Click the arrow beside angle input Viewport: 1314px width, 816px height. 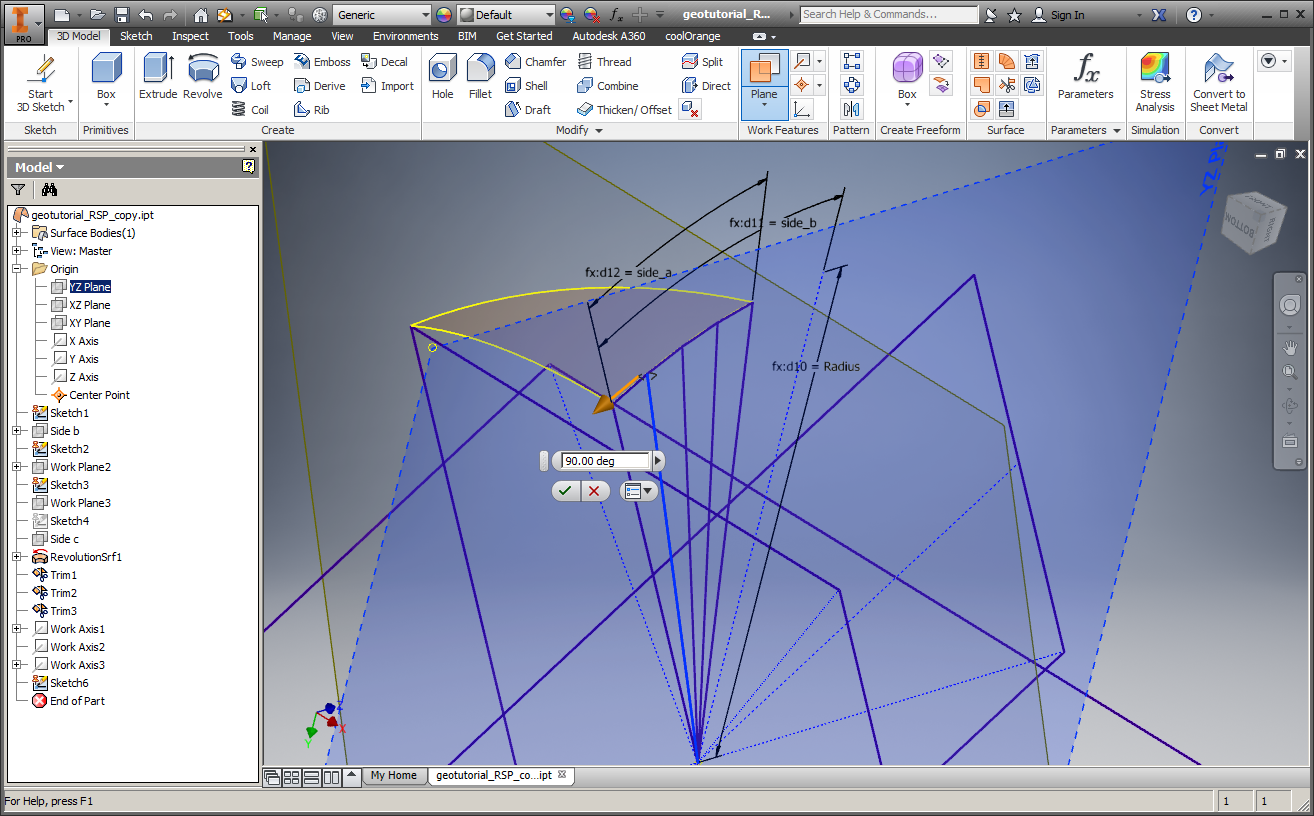tap(658, 461)
